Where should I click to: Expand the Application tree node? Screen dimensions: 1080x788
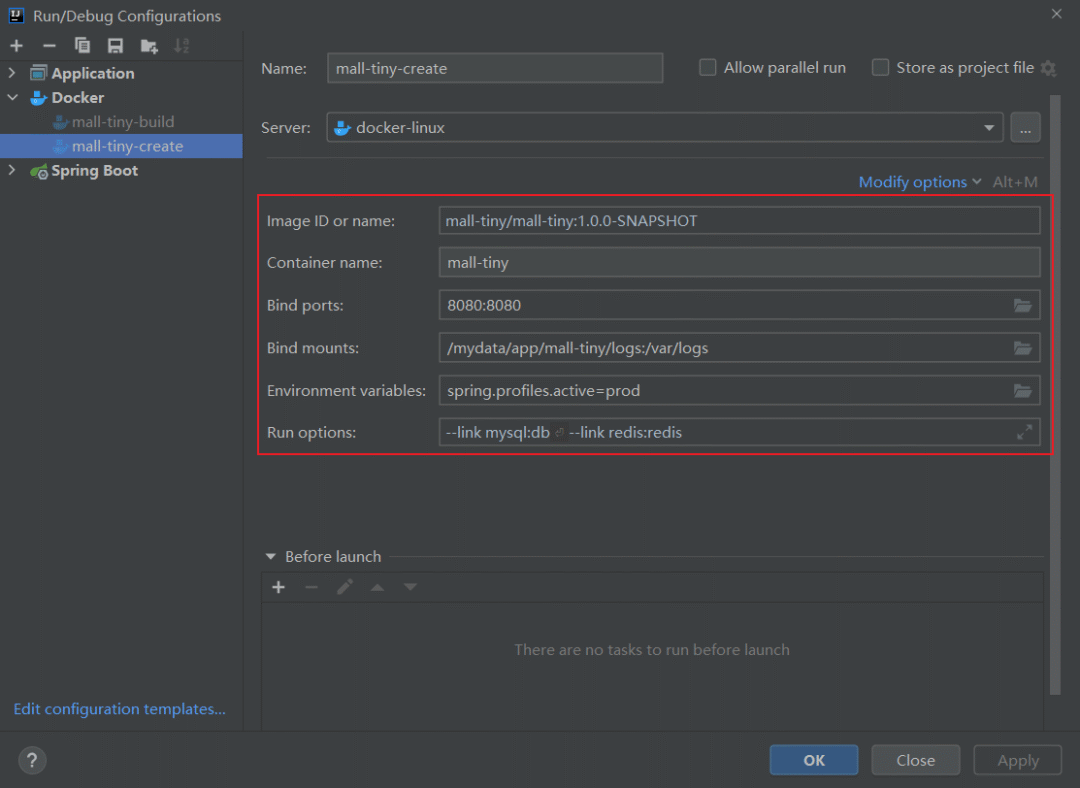coord(12,72)
